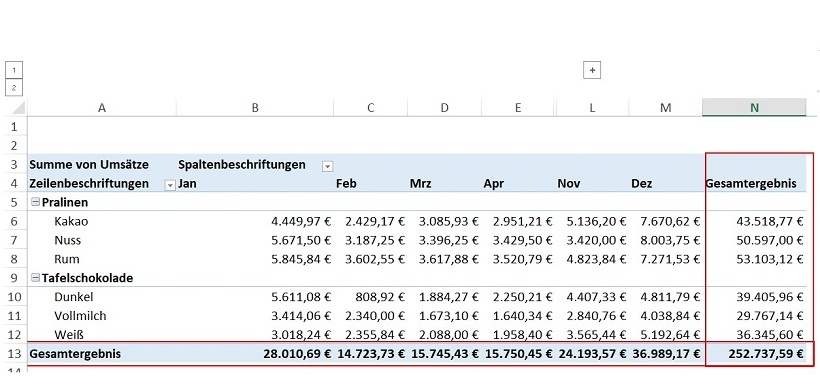
Task: Select column B header
Action: tap(255, 108)
